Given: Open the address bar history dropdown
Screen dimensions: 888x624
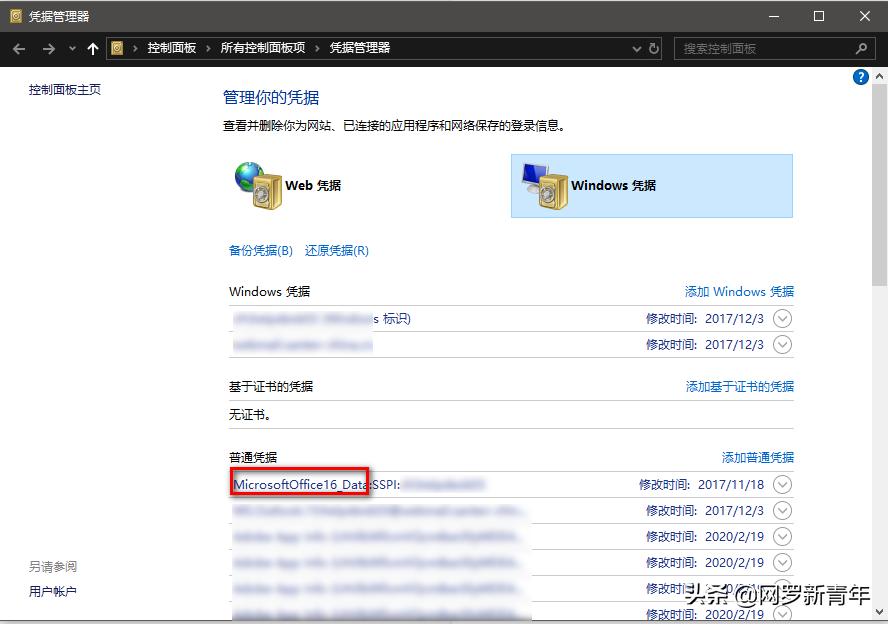Looking at the screenshot, I should point(635,47).
